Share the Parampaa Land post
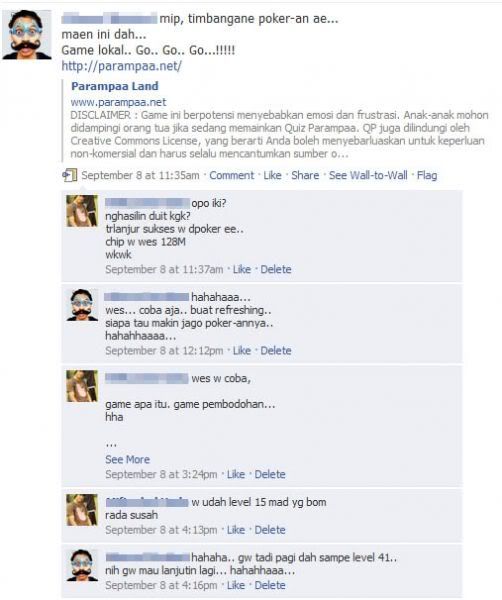The image size is (502, 600). tap(305, 175)
